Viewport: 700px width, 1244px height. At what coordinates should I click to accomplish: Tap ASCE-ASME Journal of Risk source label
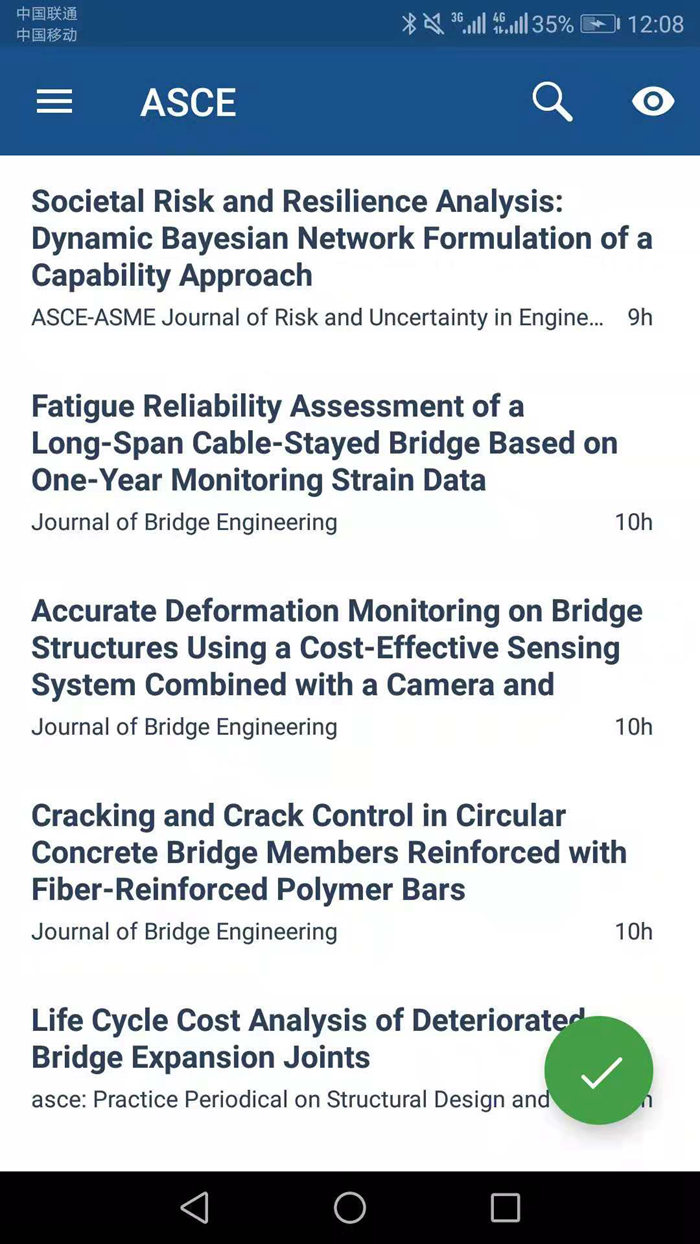pos(317,318)
